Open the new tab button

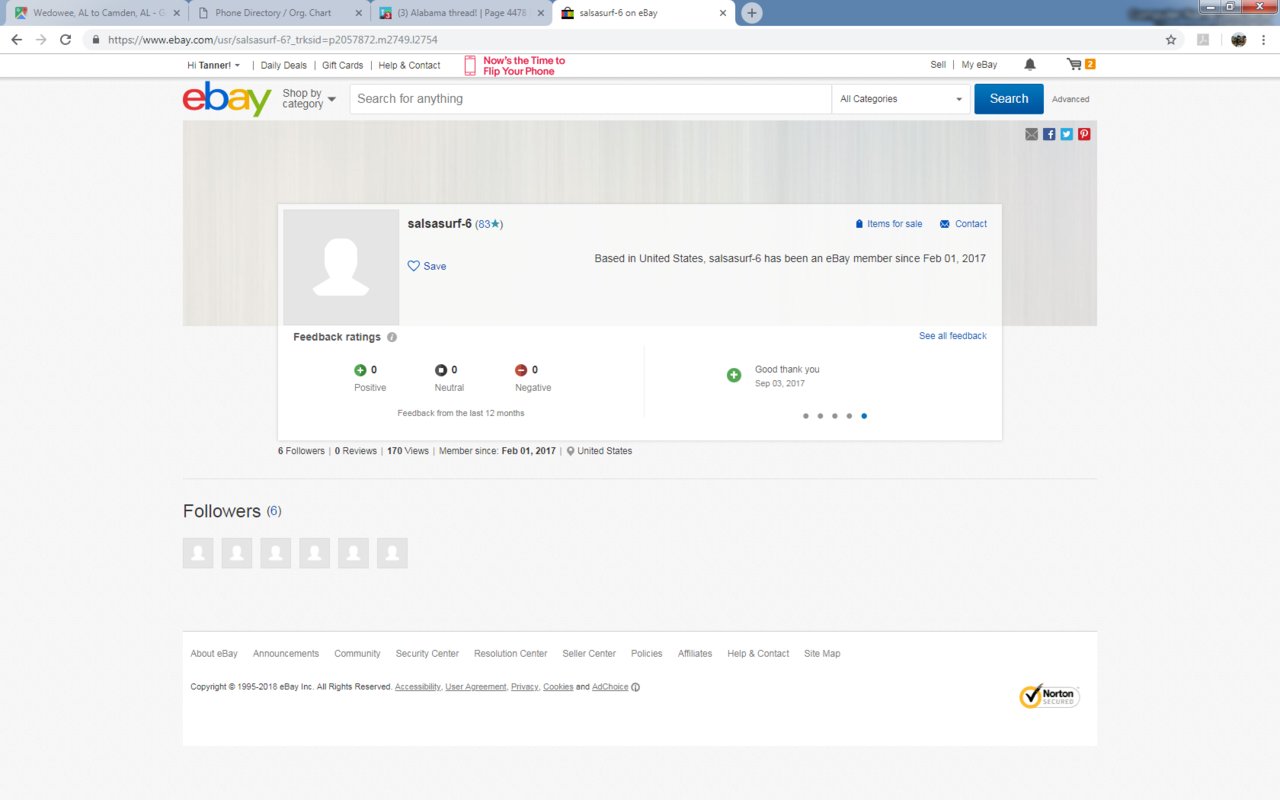752,13
